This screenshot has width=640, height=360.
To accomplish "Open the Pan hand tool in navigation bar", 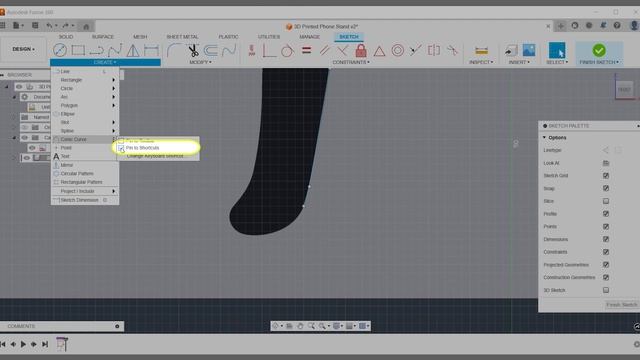I will (300, 326).
